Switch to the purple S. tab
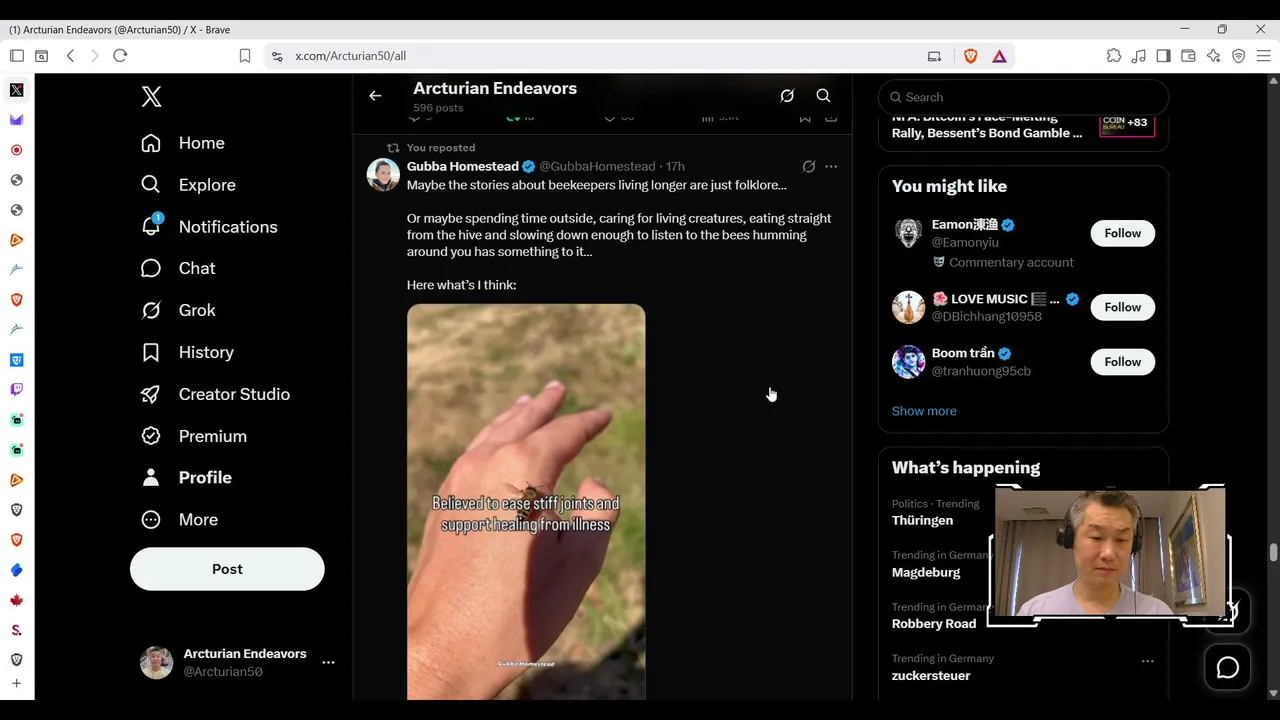Image resolution: width=1280 pixels, height=720 pixels. click(17, 630)
